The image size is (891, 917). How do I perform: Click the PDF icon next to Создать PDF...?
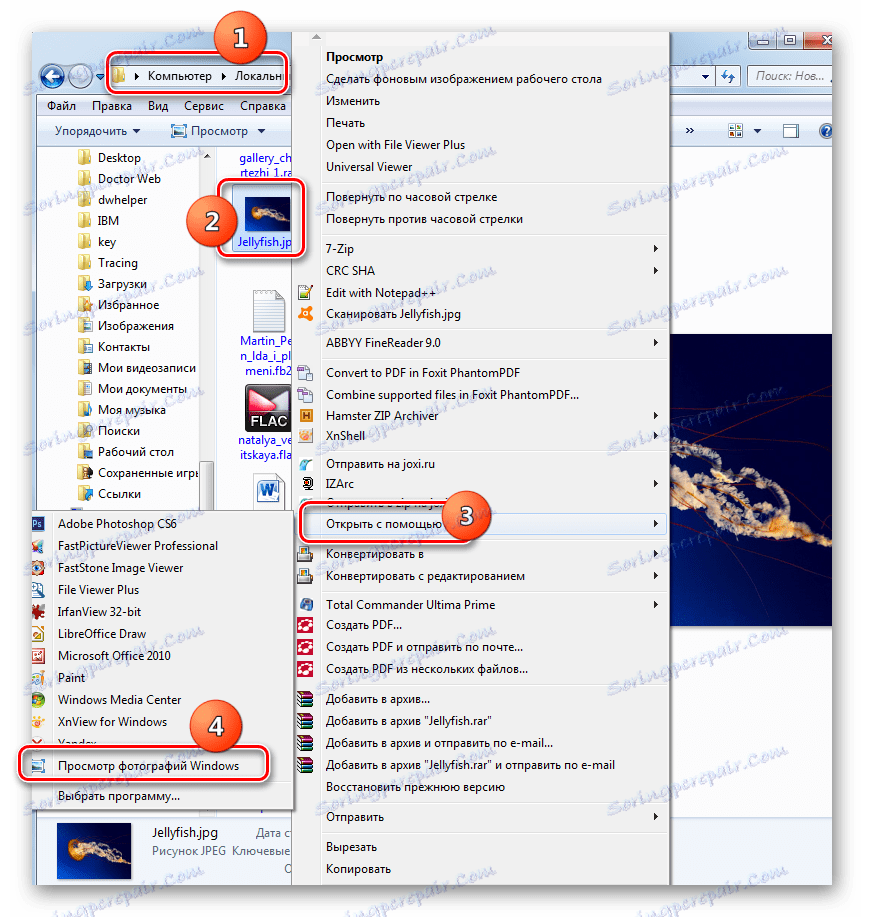(x=305, y=625)
